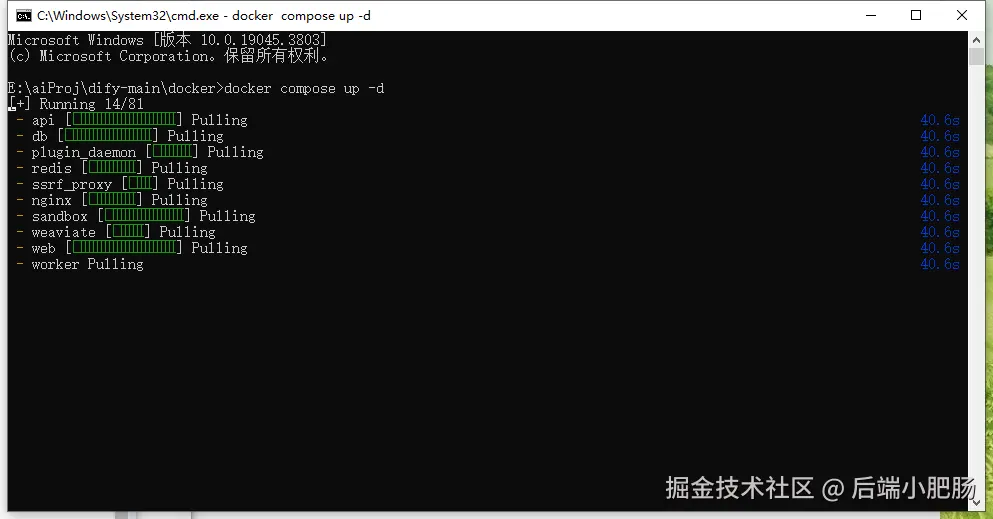Select the plugin_daemon service line
Image resolution: width=993 pixels, height=519 pixels.
[140, 152]
